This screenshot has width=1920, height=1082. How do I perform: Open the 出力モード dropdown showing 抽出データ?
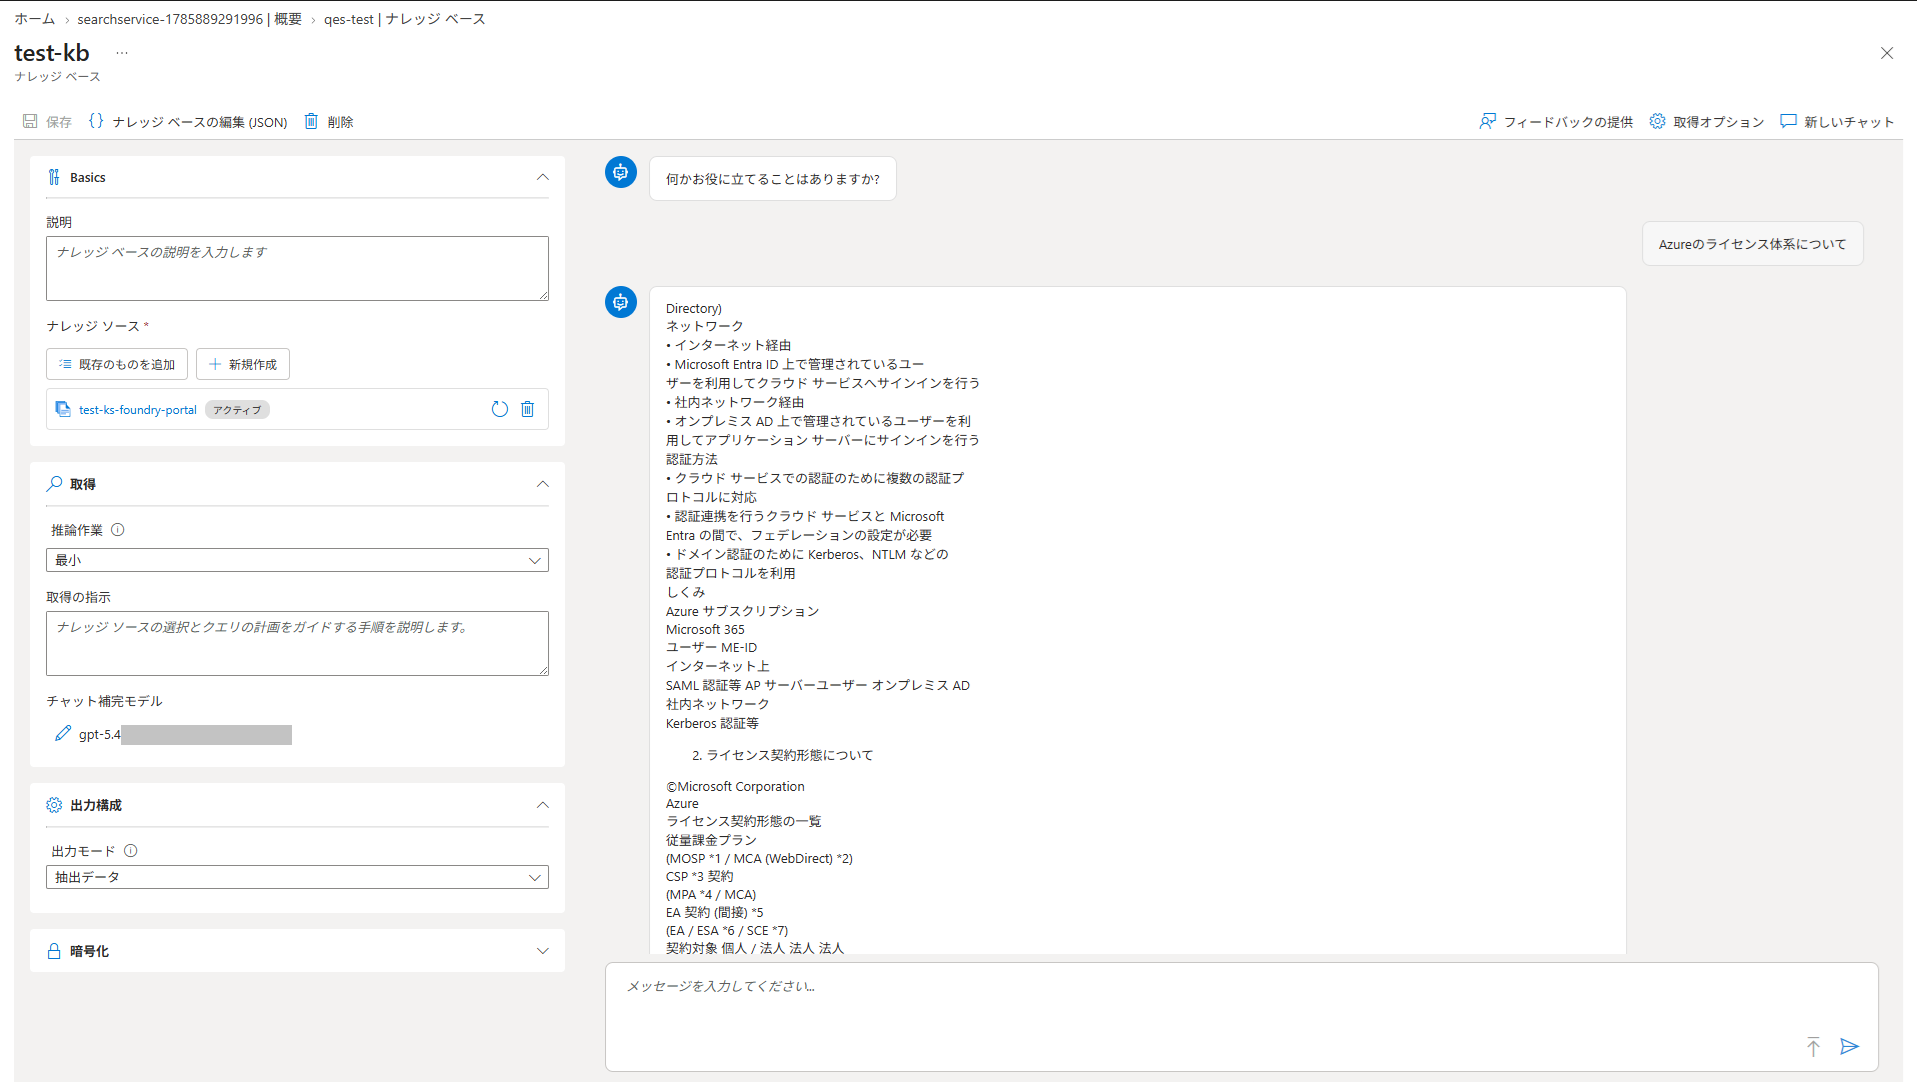coord(297,877)
